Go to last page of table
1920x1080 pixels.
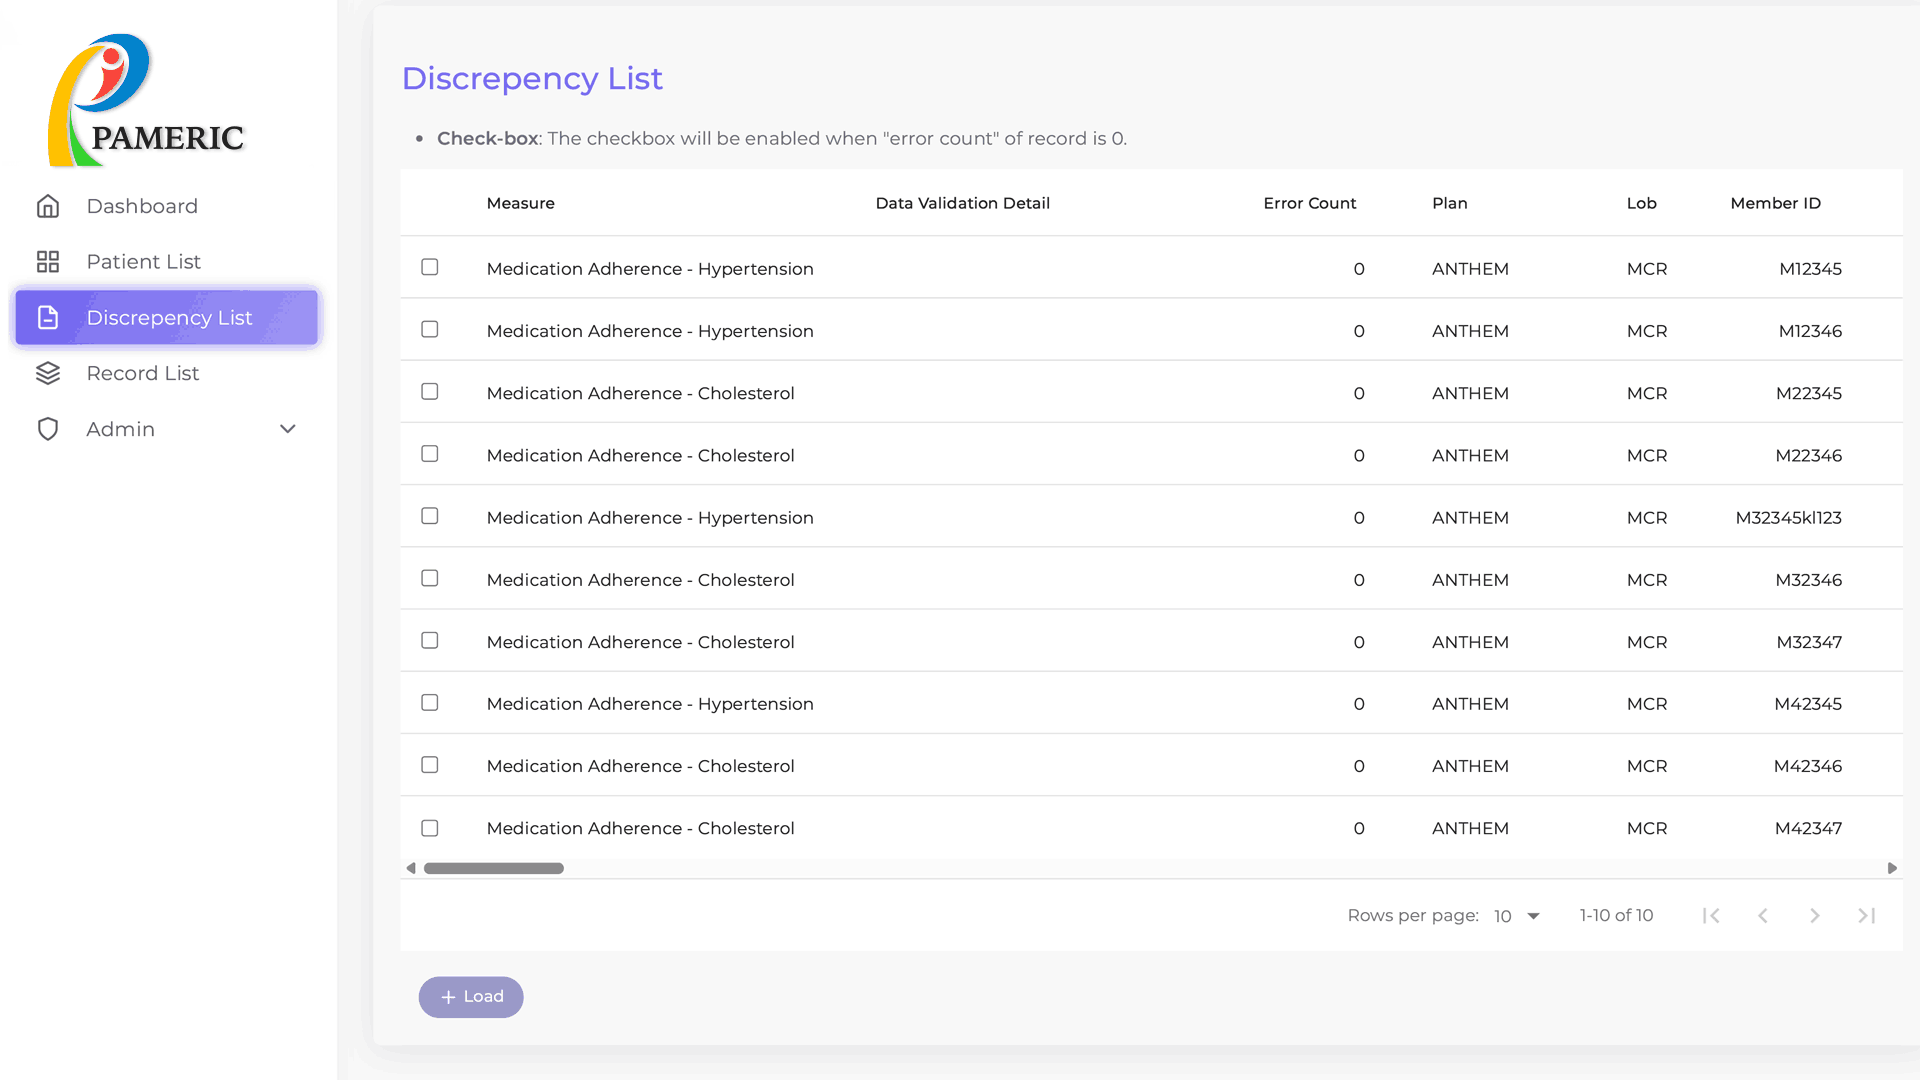point(1866,916)
